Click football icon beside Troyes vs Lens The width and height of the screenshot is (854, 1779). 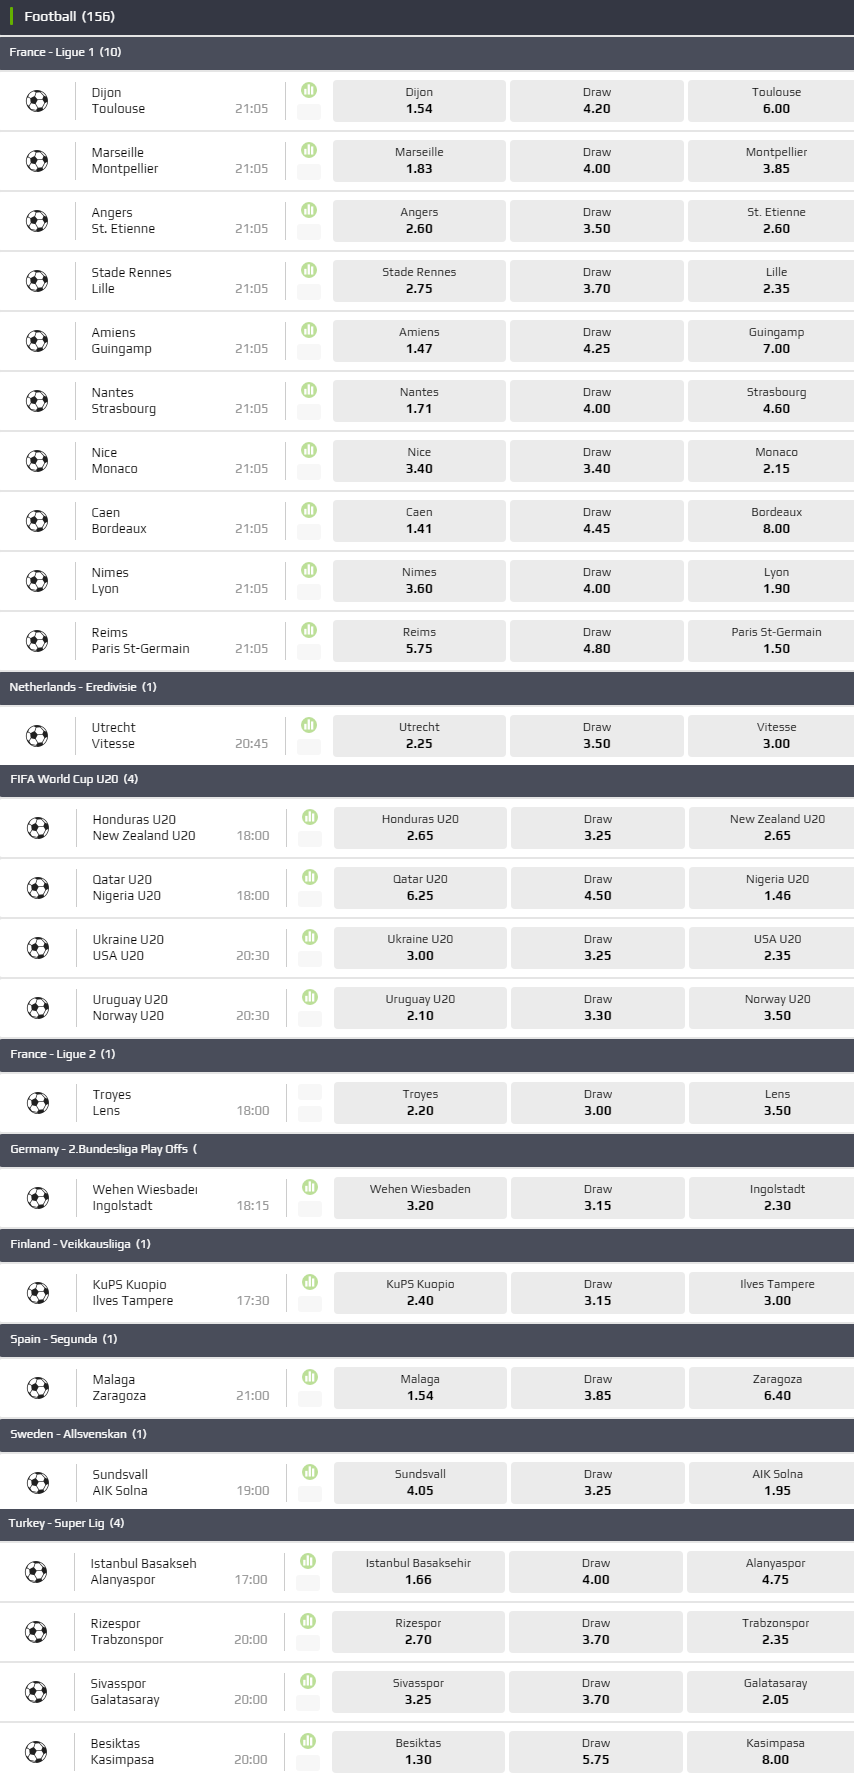pos(38,1103)
